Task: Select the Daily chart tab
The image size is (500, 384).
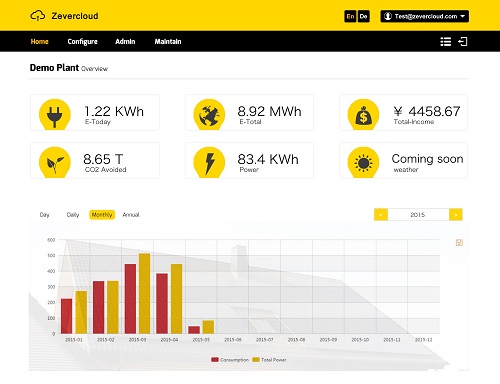Action: pos(73,215)
